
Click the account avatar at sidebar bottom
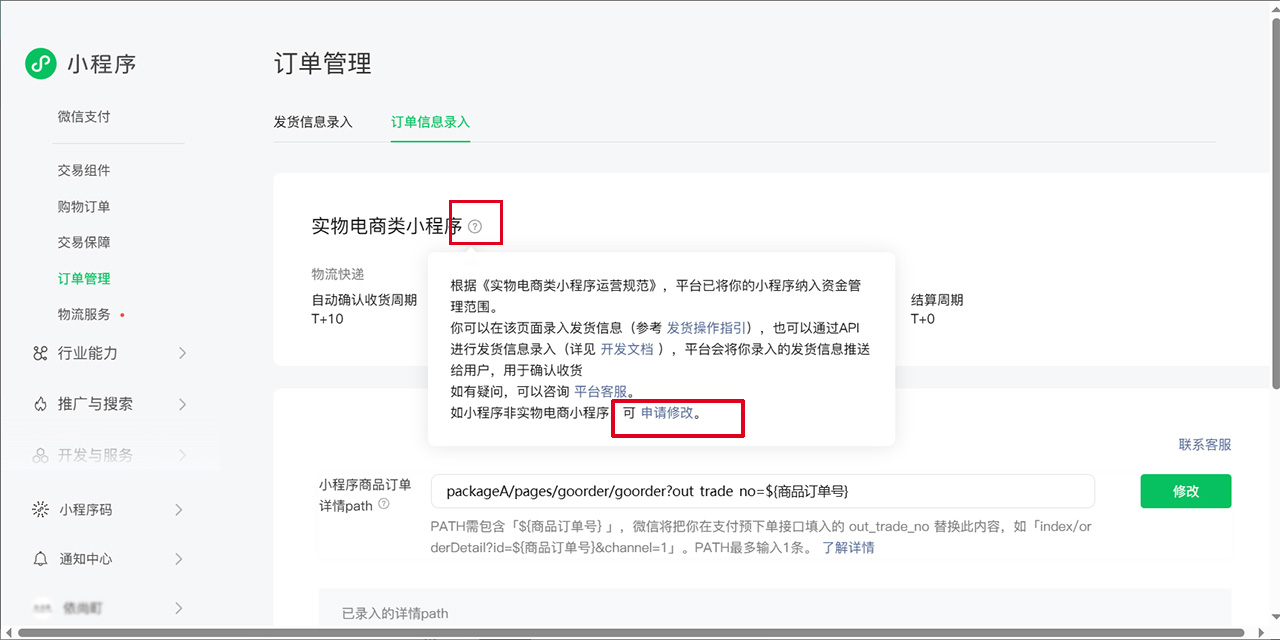click(x=41, y=607)
